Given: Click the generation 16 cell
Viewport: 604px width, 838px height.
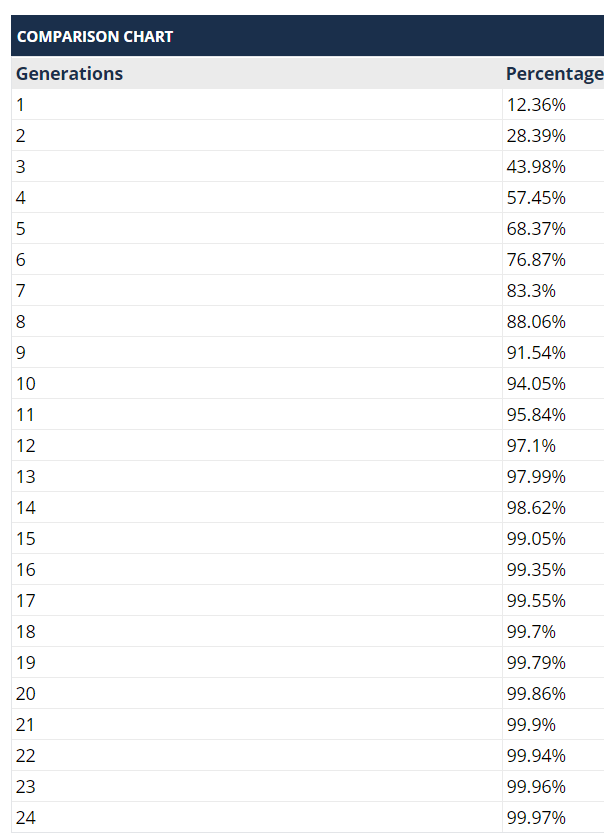Looking at the screenshot, I should point(25,570).
